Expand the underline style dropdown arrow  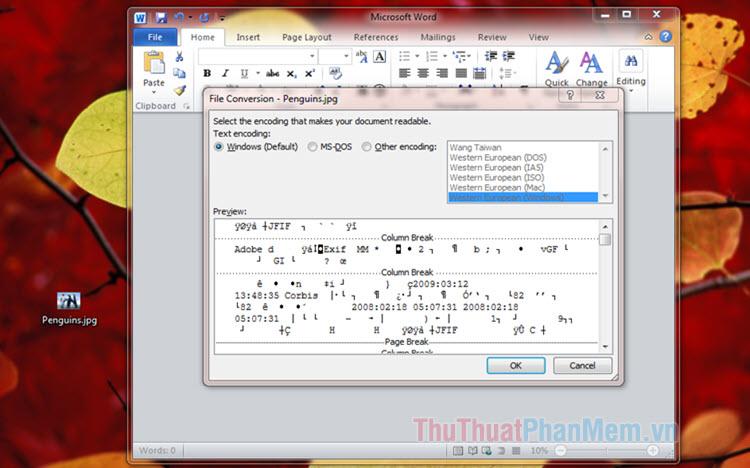(x=257, y=73)
